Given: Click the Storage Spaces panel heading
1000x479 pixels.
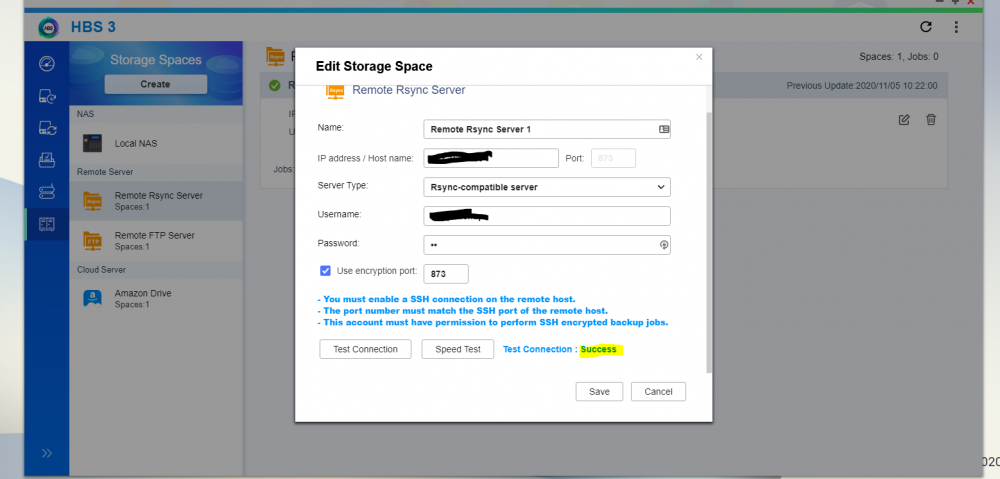Looking at the screenshot, I should point(156,60).
